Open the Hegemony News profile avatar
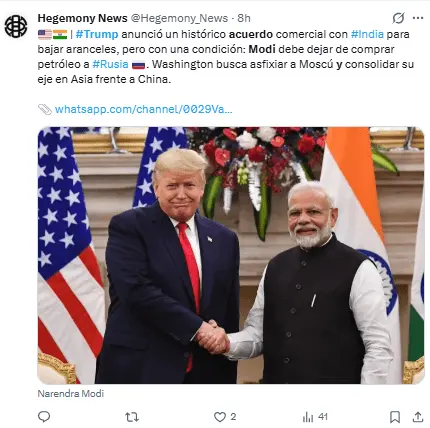This screenshot has height=428, width=430. pos(16,26)
